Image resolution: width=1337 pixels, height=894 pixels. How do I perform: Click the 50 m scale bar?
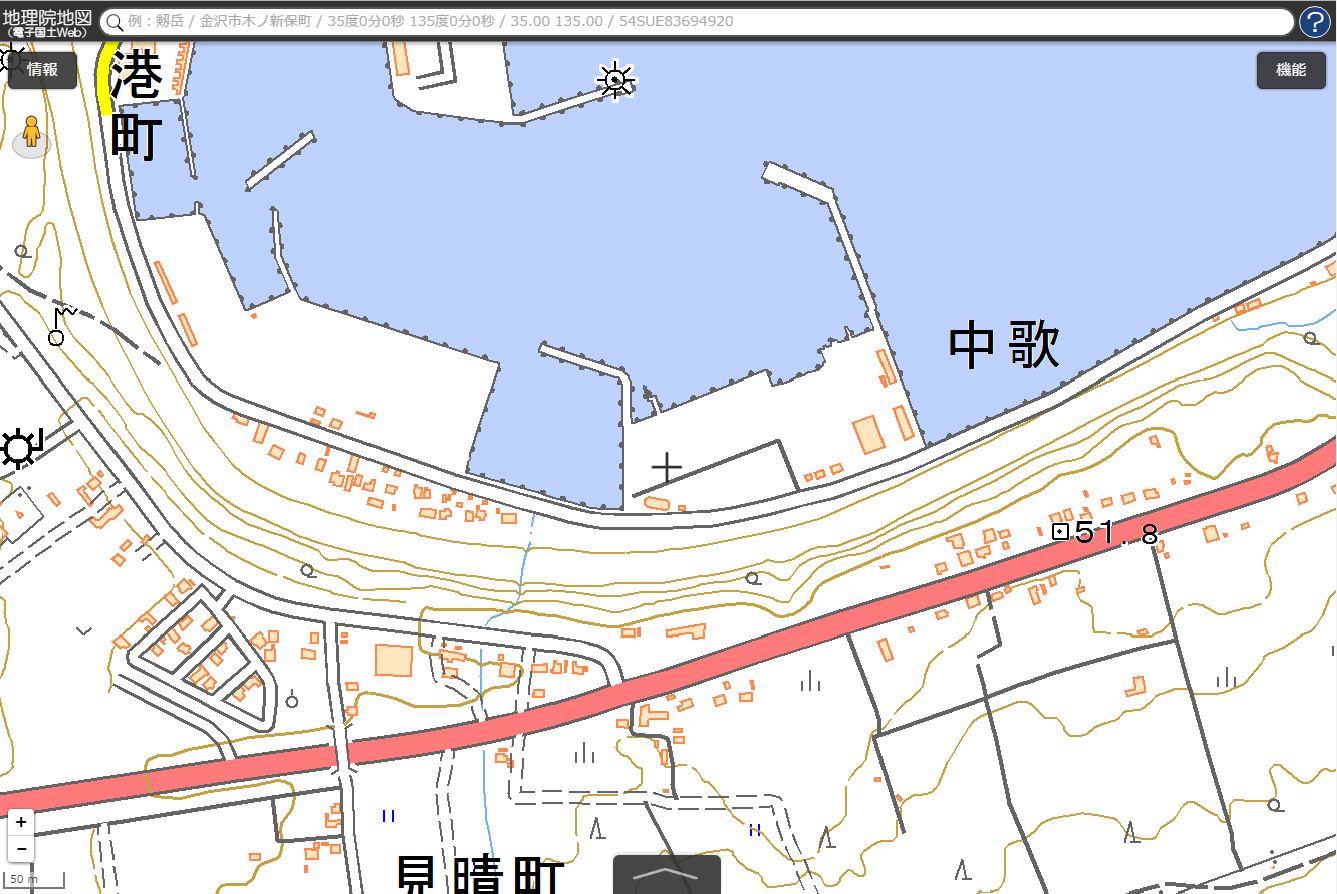(x=33, y=880)
